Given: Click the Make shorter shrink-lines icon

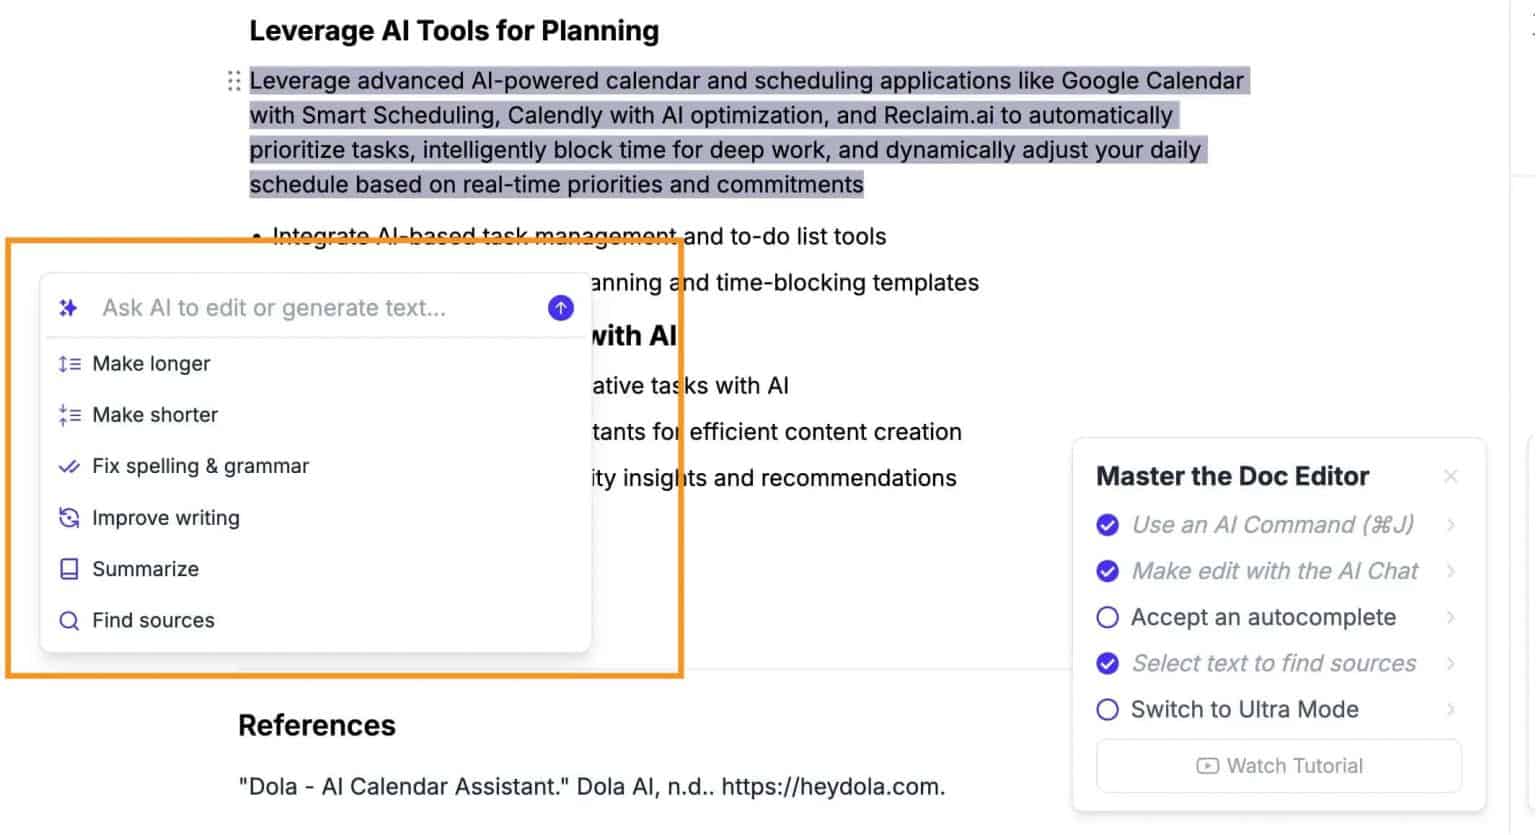Looking at the screenshot, I should point(69,414).
